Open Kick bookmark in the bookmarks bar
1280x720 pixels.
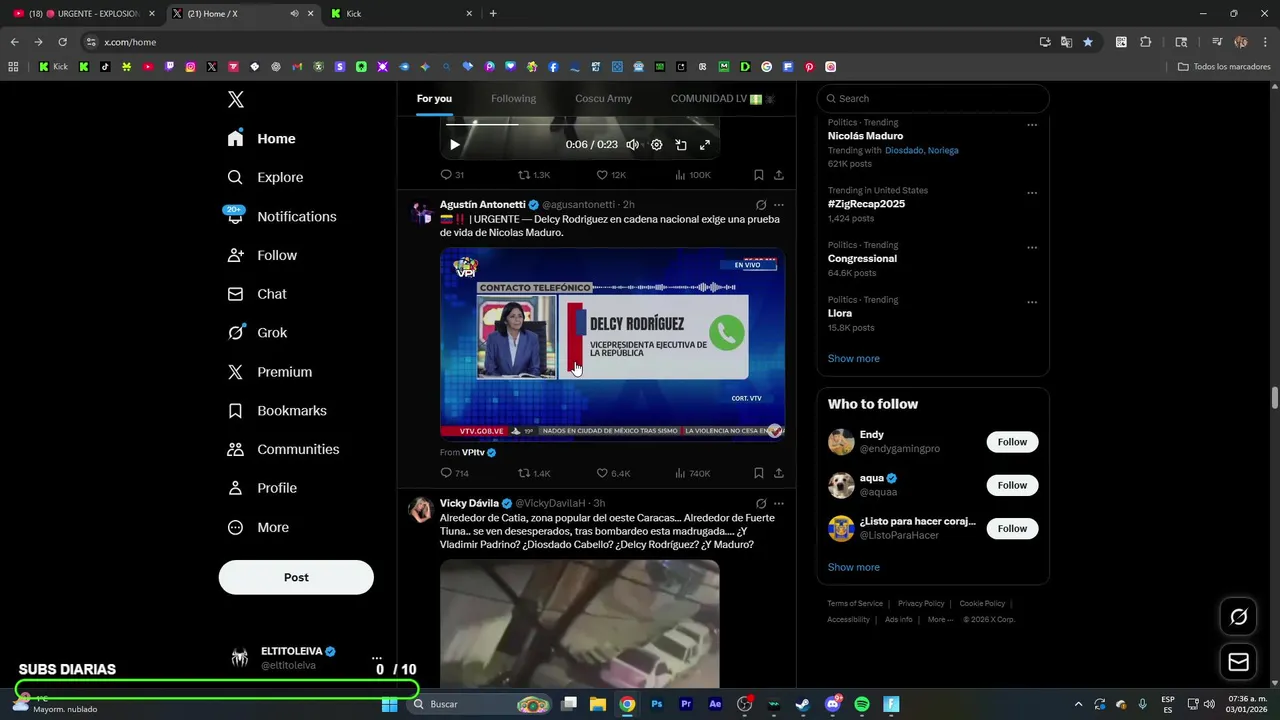tap(53, 67)
